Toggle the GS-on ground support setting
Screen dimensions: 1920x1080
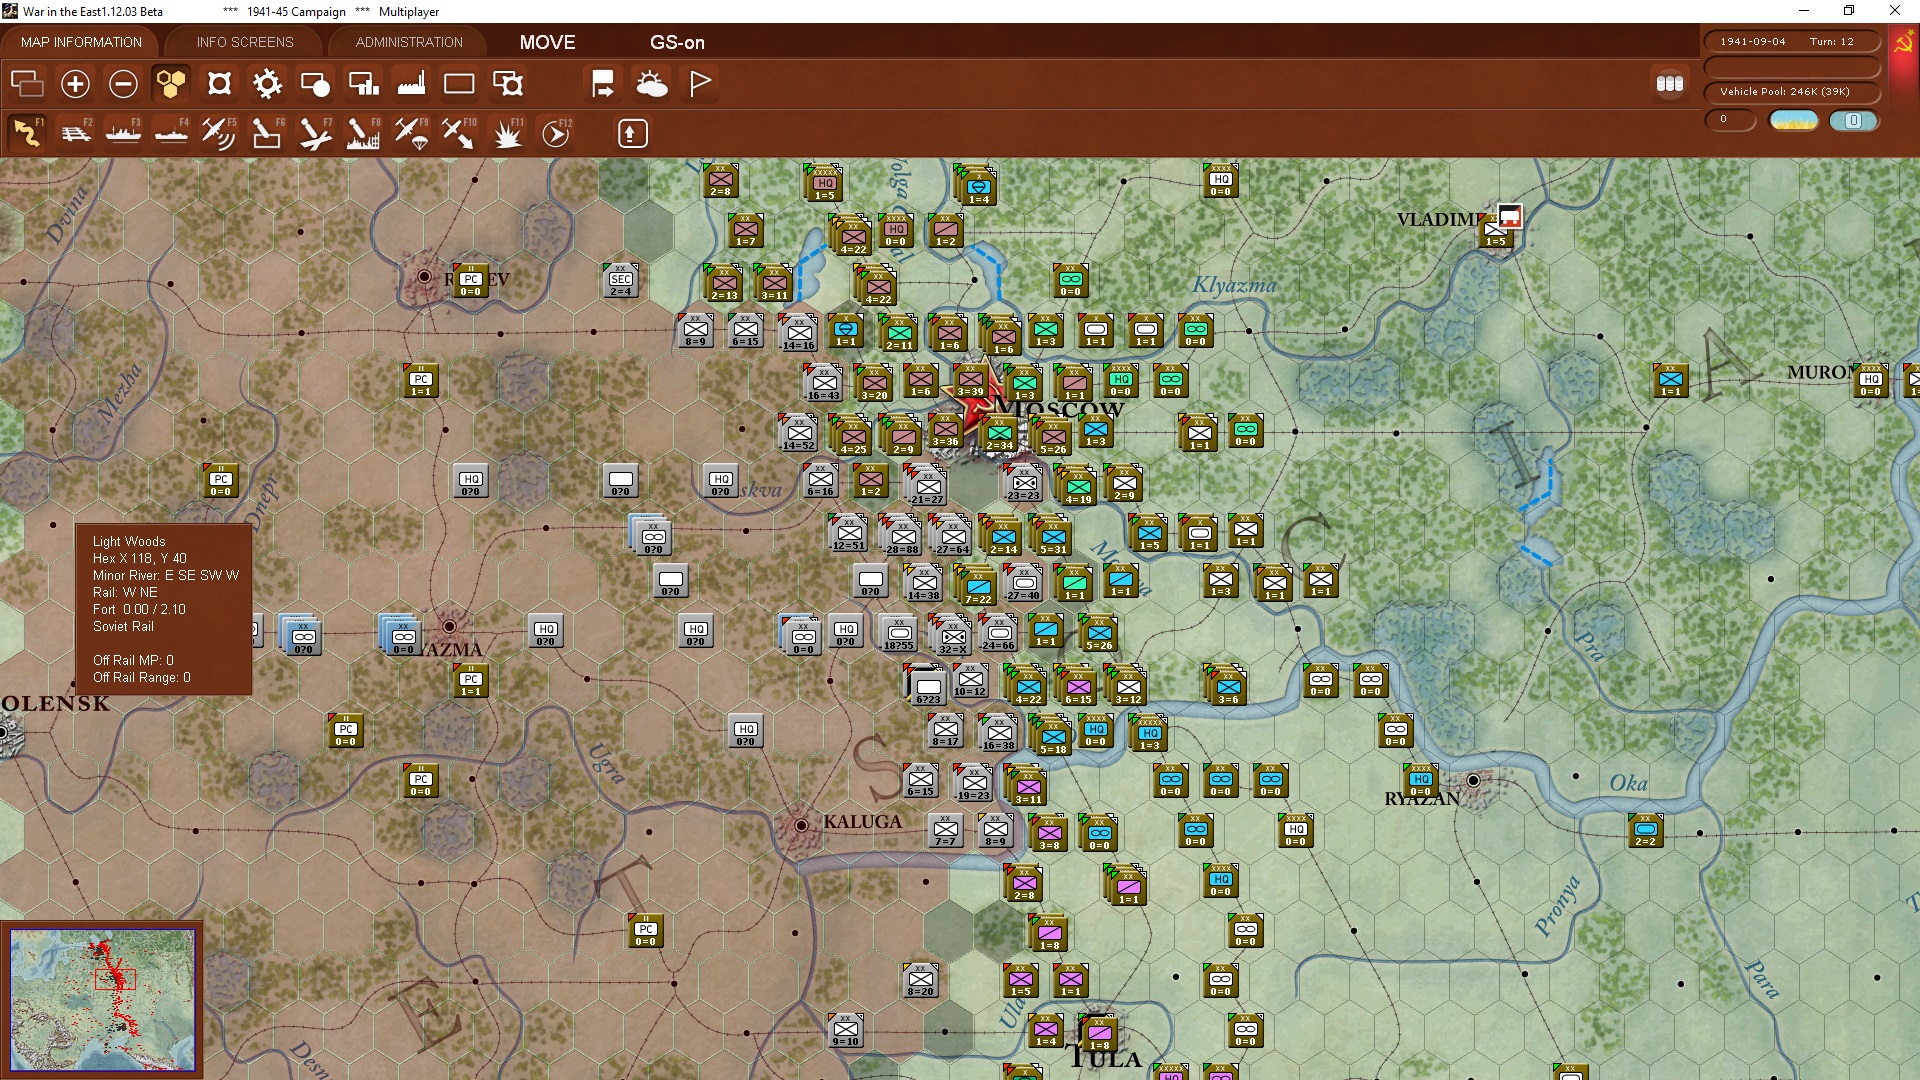(677, 42)
